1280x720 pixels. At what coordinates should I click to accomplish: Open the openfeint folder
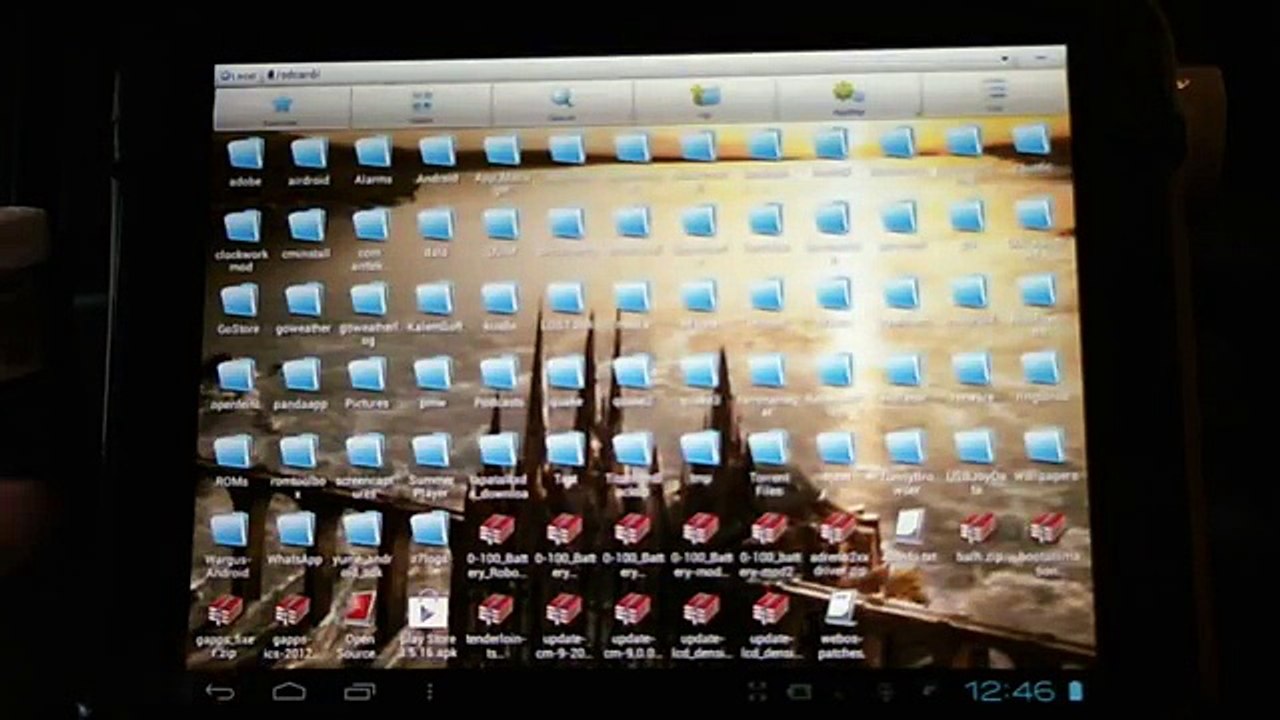point(236,385)
